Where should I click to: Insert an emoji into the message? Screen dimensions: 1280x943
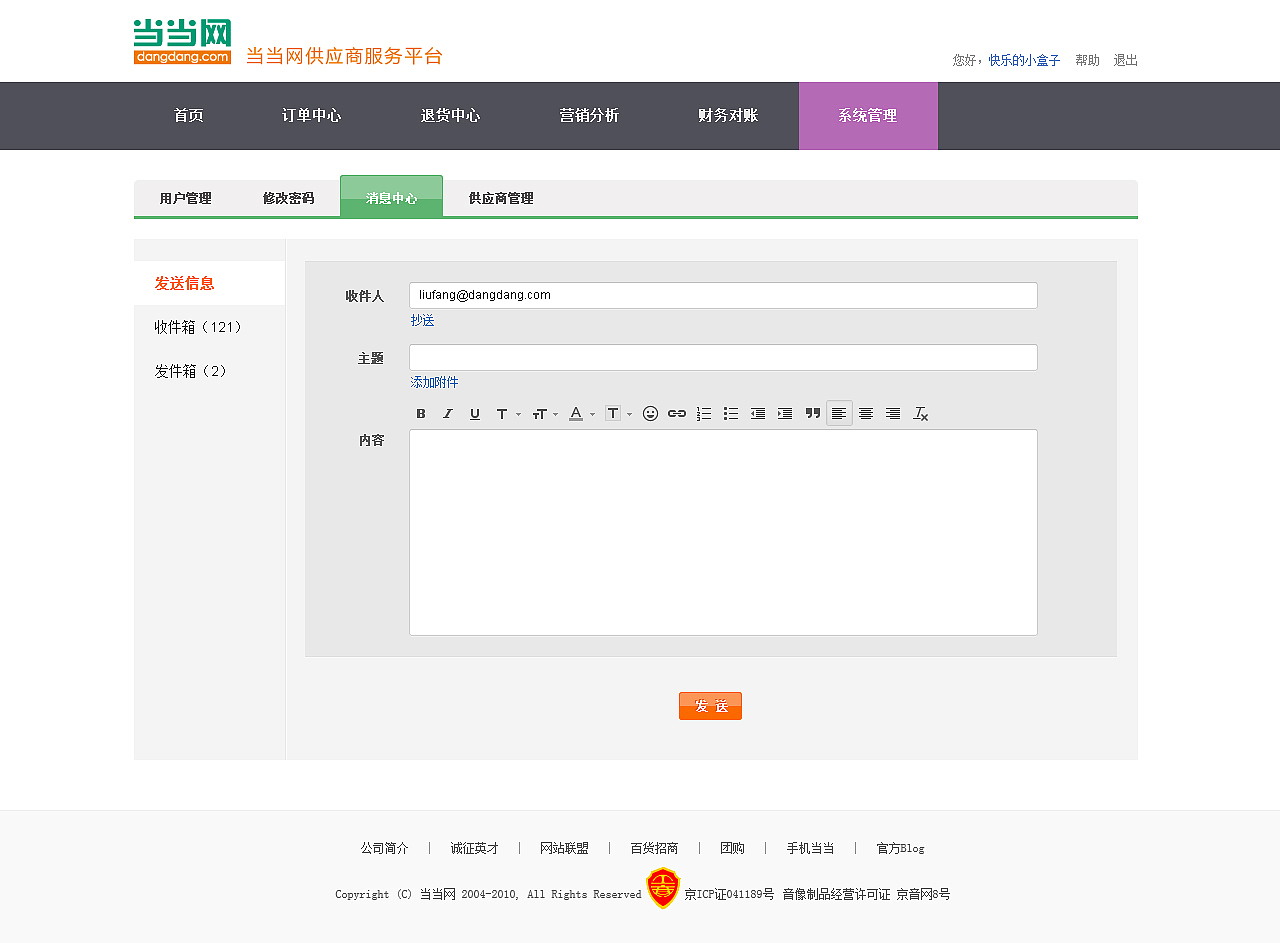click(x=650, y=413)
